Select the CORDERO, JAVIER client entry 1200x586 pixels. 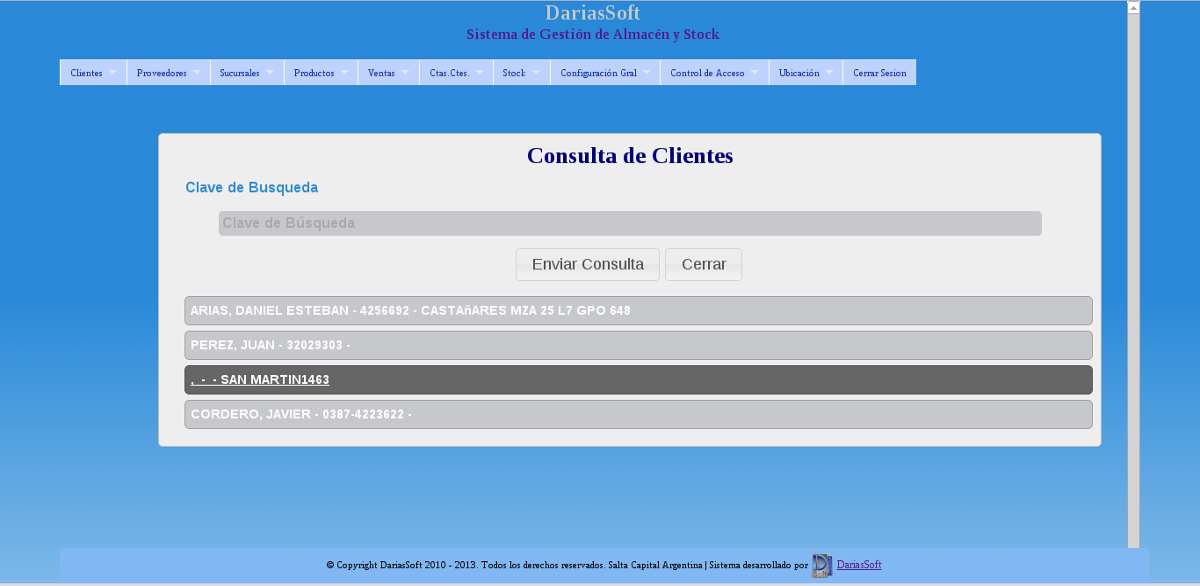[x=638, y=413]
